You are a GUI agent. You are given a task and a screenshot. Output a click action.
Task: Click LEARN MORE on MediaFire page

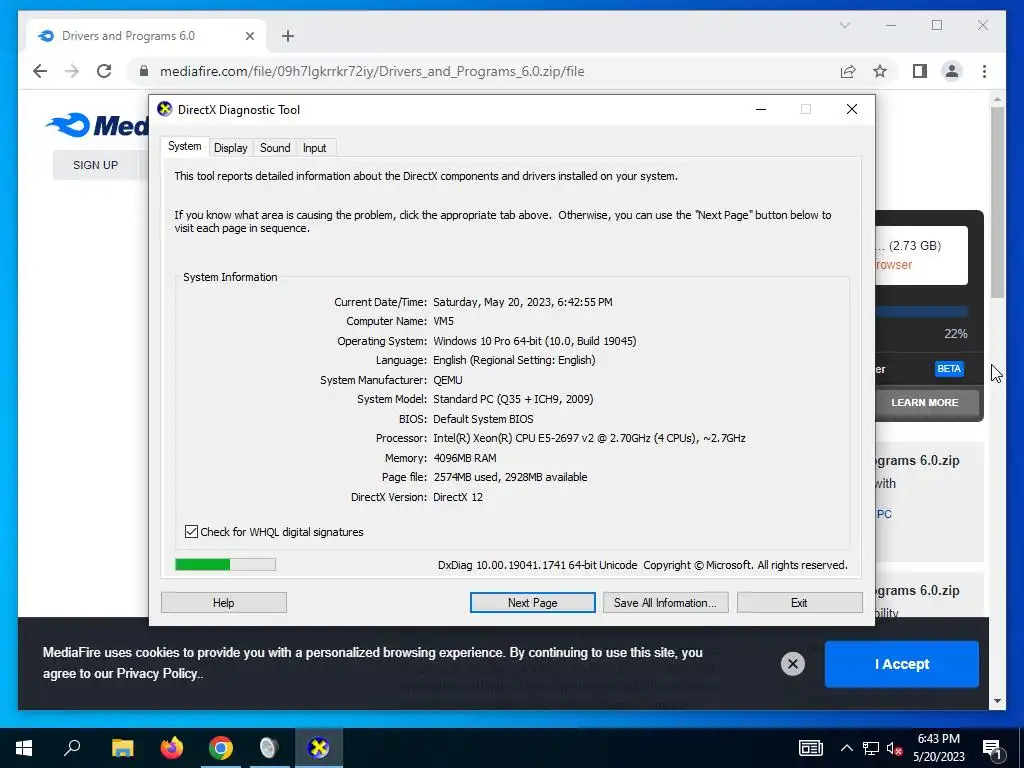(x=925, y=403)
